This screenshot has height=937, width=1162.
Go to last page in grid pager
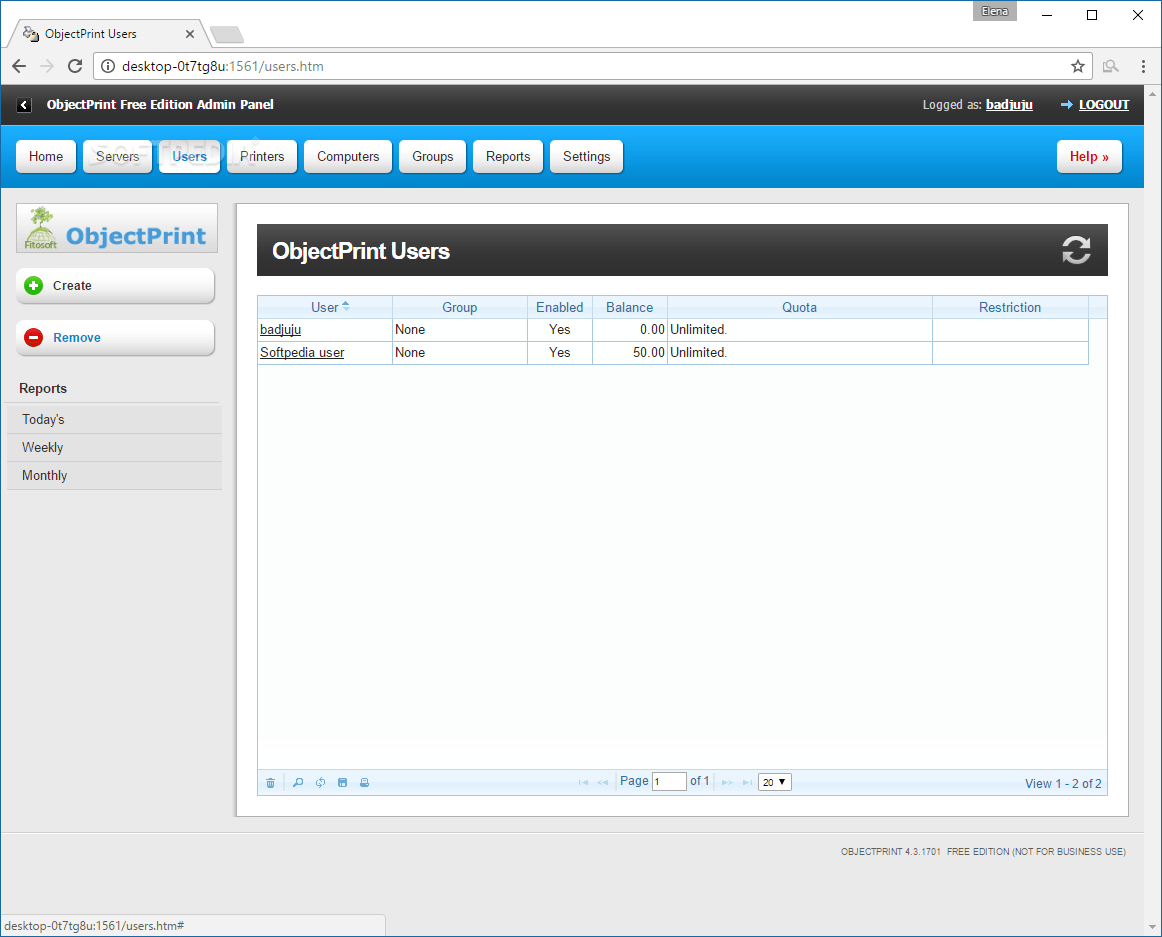(x=747, y=783)
